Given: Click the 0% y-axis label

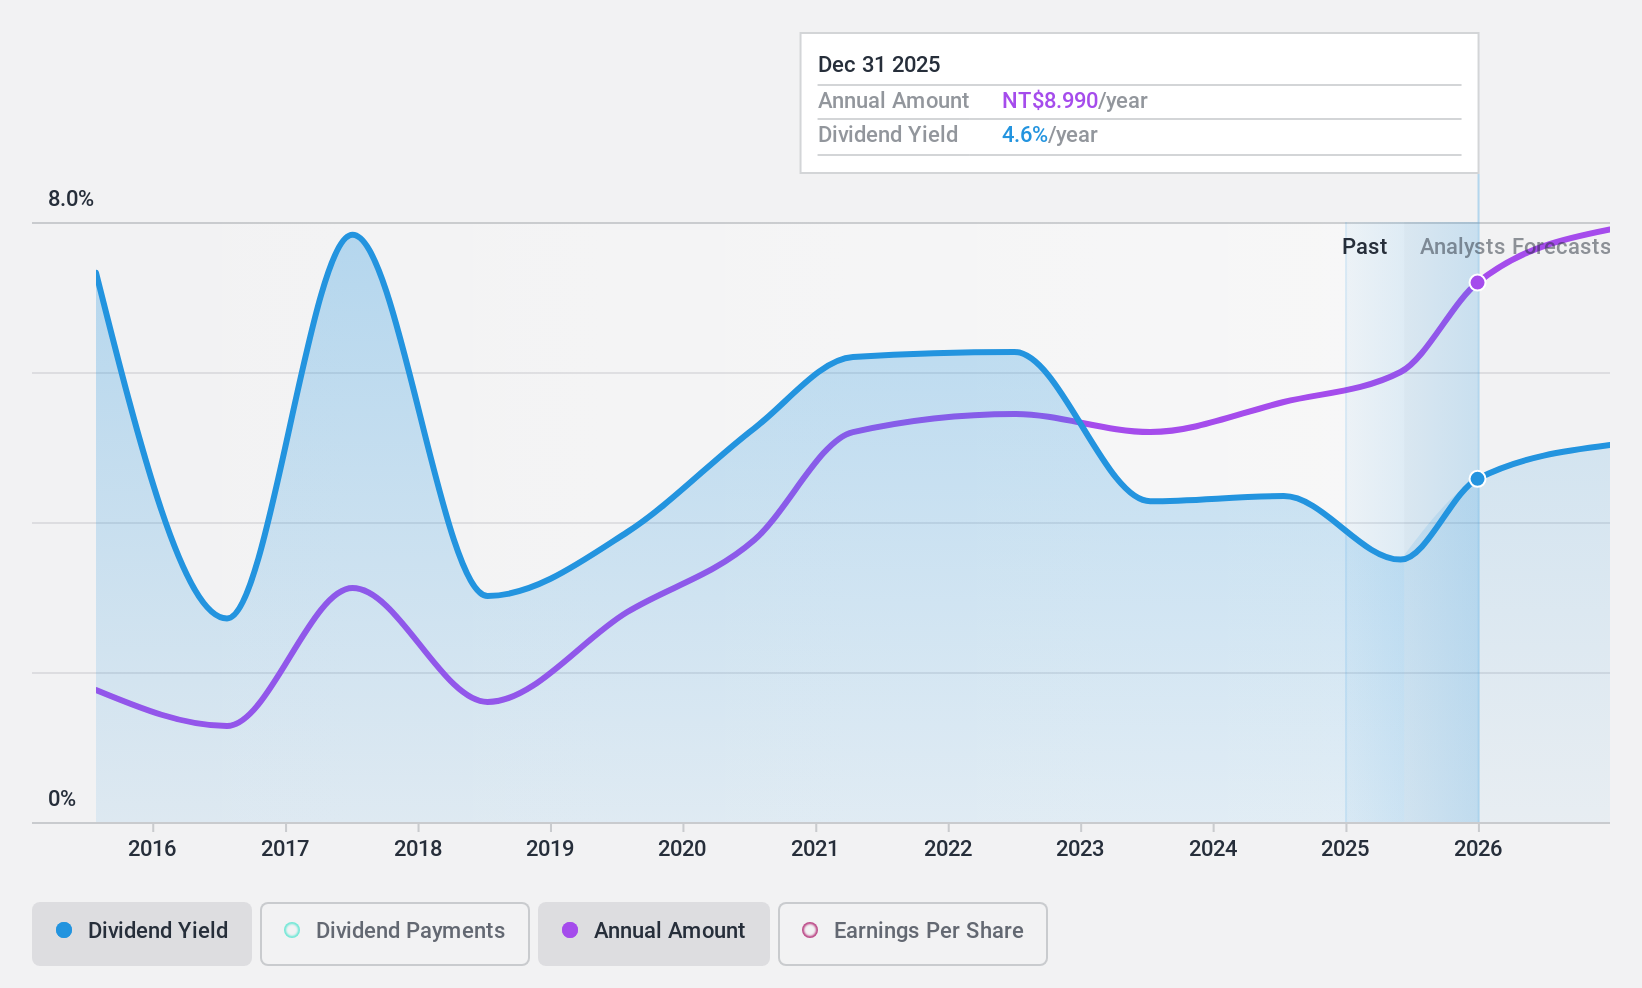Looking at the screenshot, I should click(62, 799).
